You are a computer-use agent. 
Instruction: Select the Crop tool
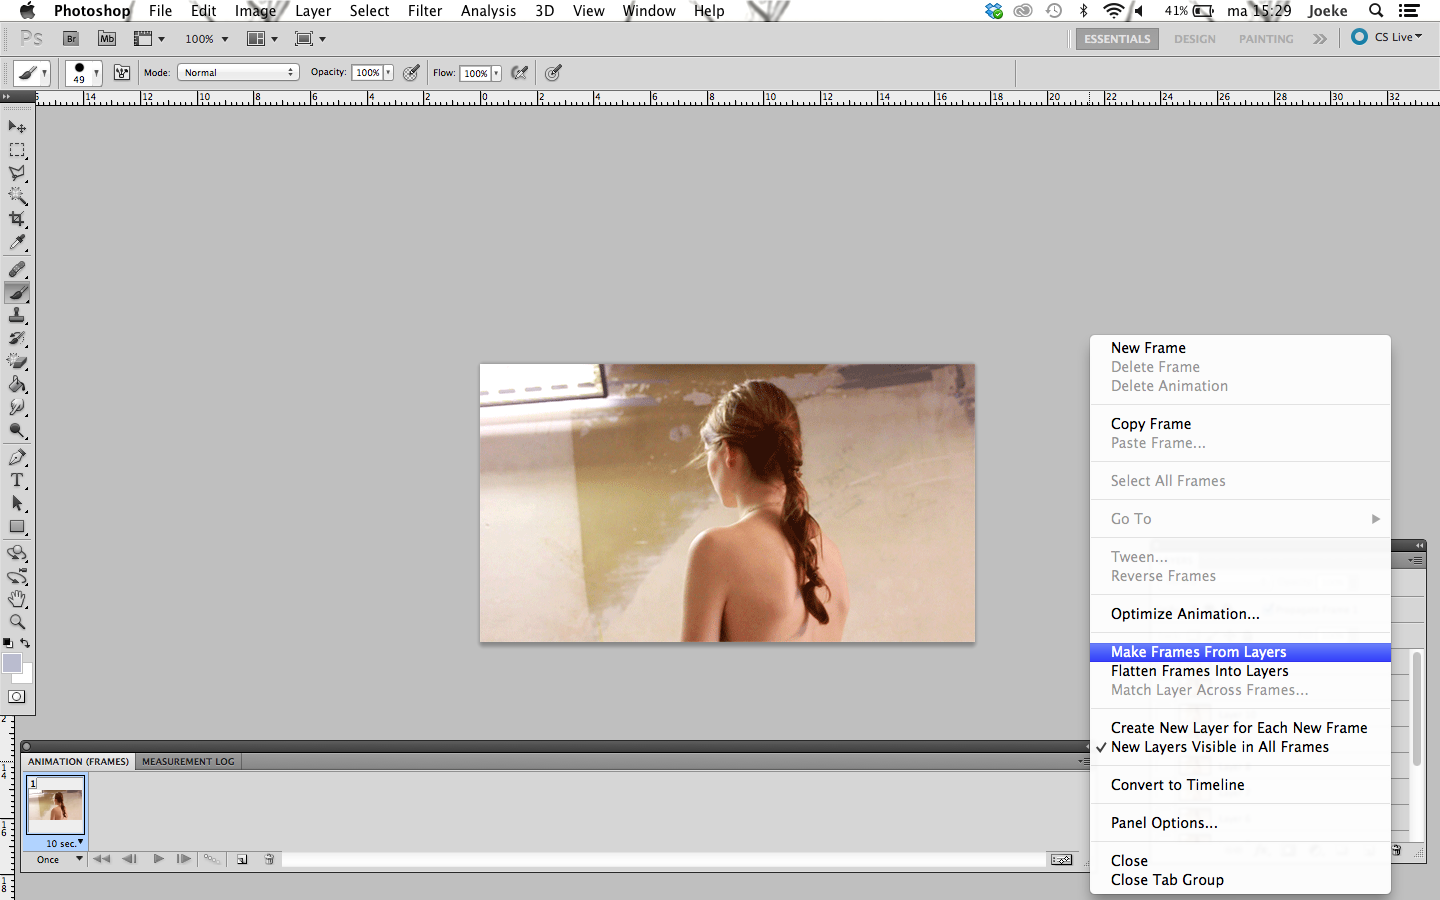[17, 219]
